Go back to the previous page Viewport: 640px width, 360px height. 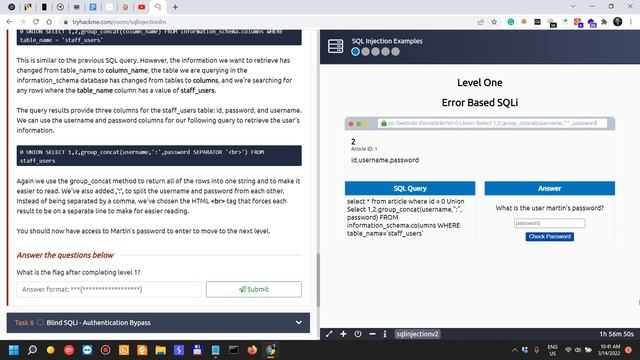tap(9, 22)
